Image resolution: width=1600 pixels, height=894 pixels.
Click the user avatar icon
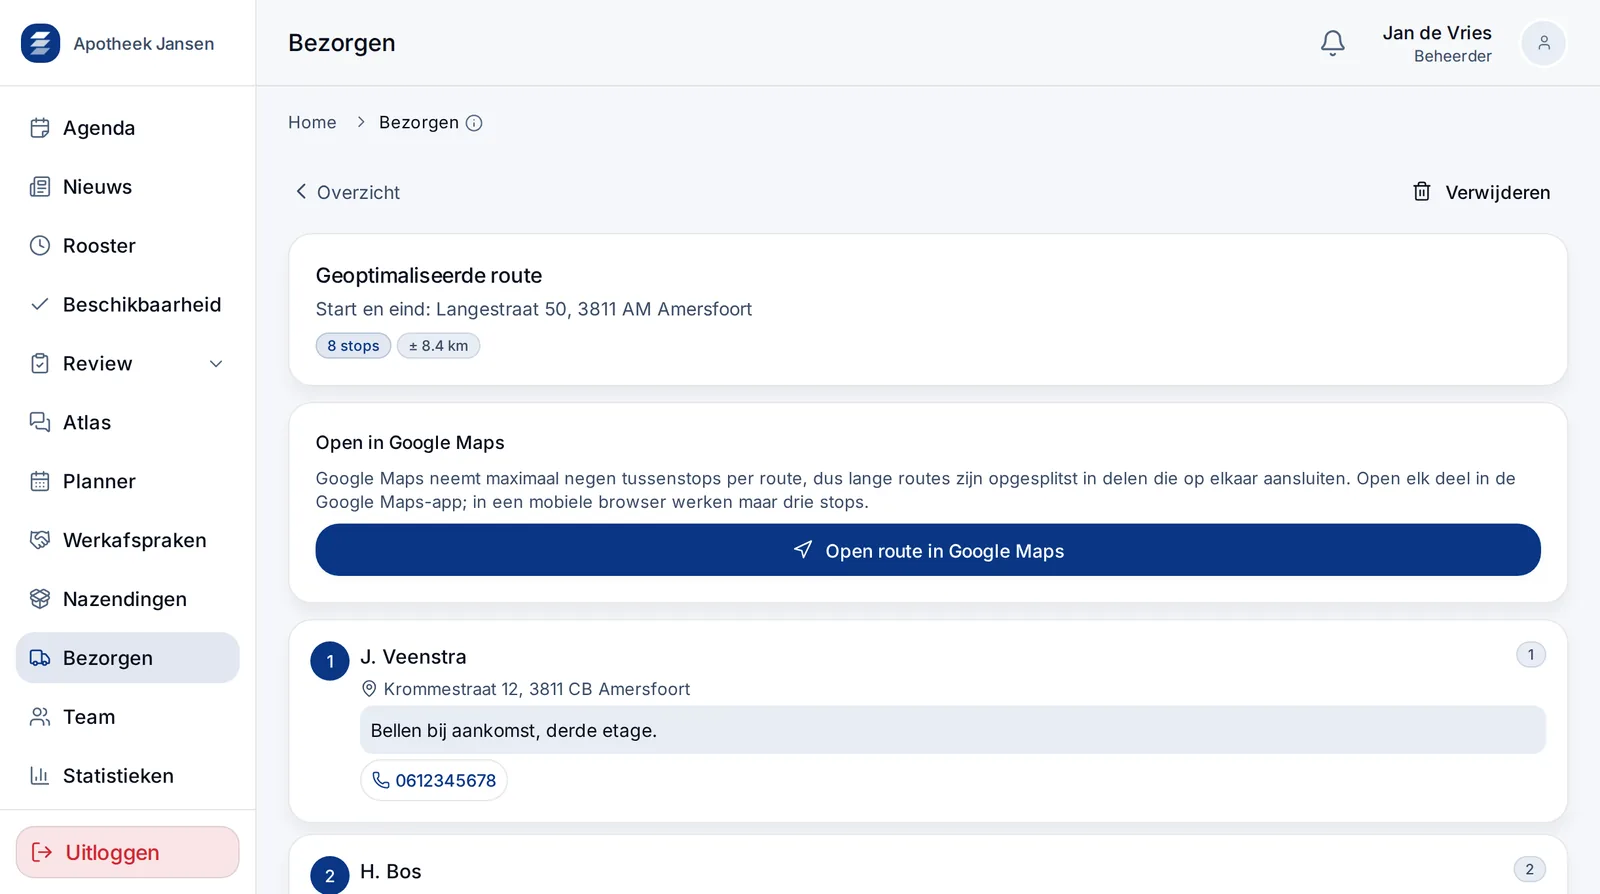(x=1543, y=43)
